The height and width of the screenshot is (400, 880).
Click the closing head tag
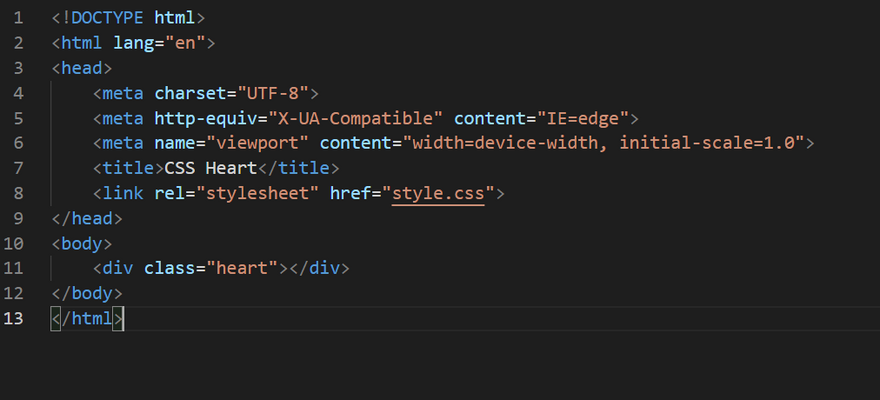tap(87, 218)
